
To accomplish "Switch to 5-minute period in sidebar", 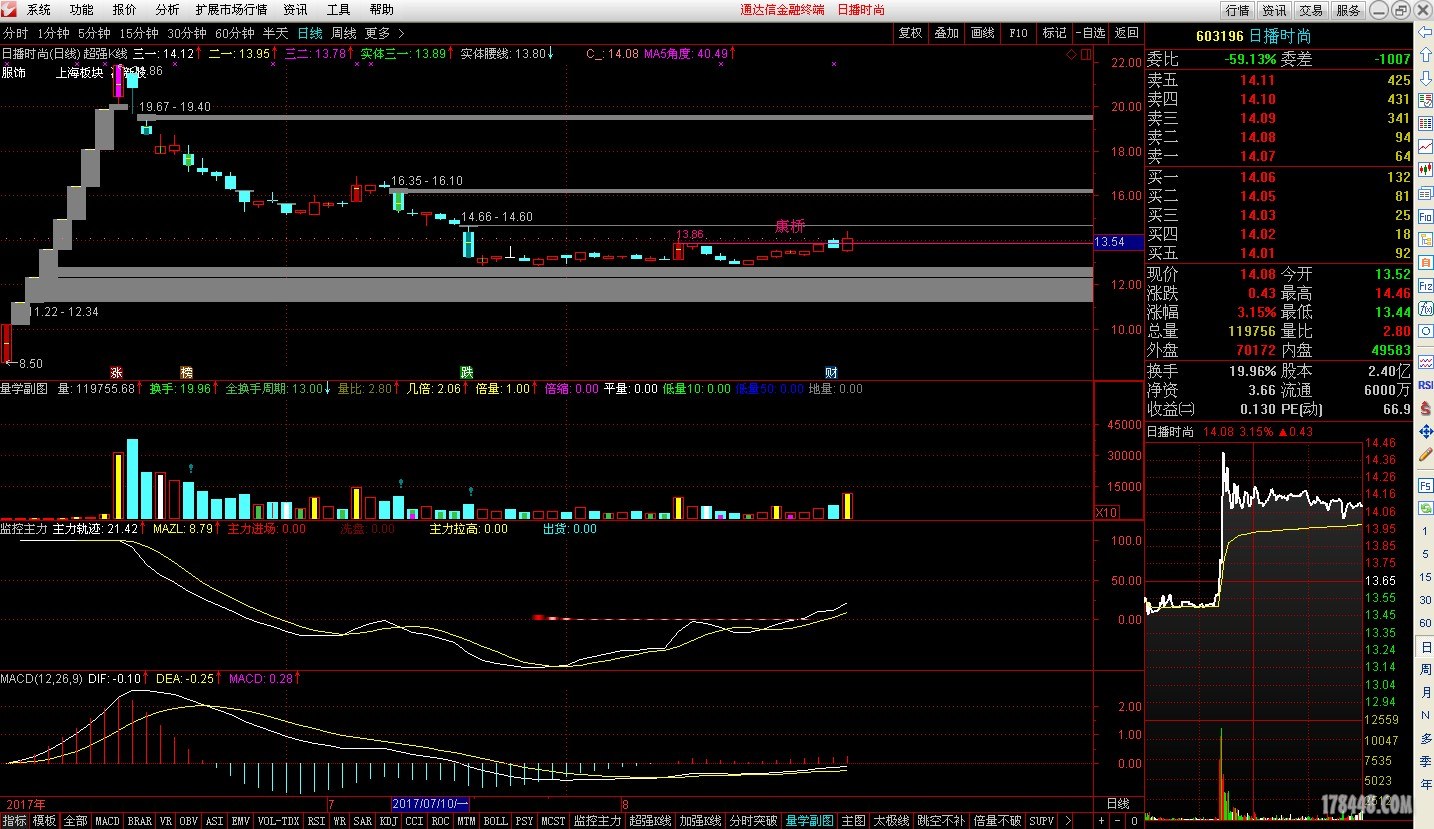I will point(1425,554).
